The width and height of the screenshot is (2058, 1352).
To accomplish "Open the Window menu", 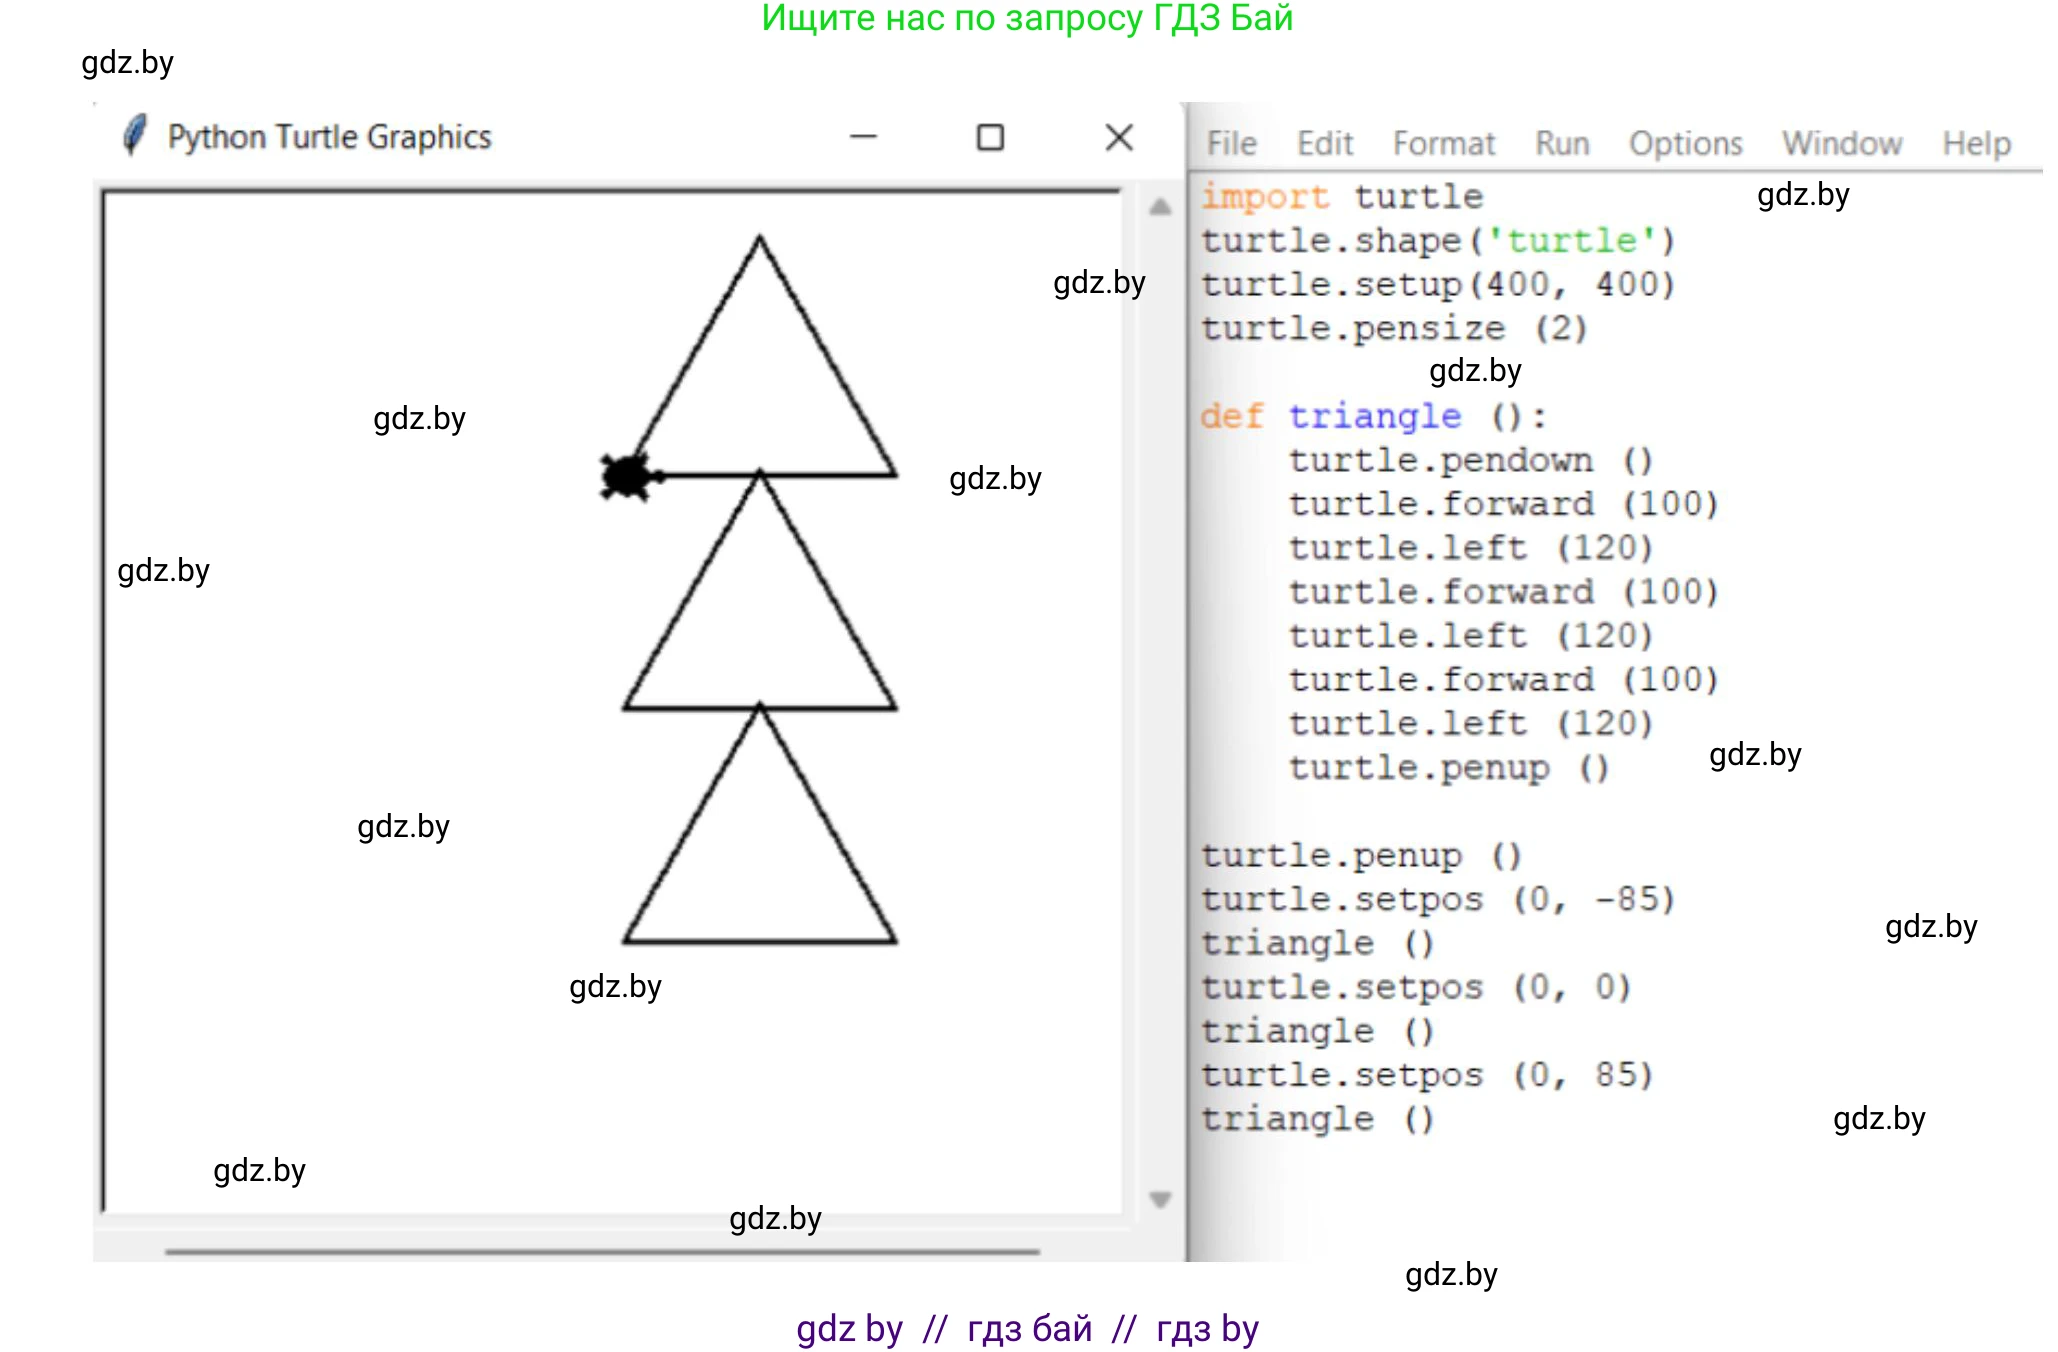I will pyautogui.click(x=1842, y=144).
